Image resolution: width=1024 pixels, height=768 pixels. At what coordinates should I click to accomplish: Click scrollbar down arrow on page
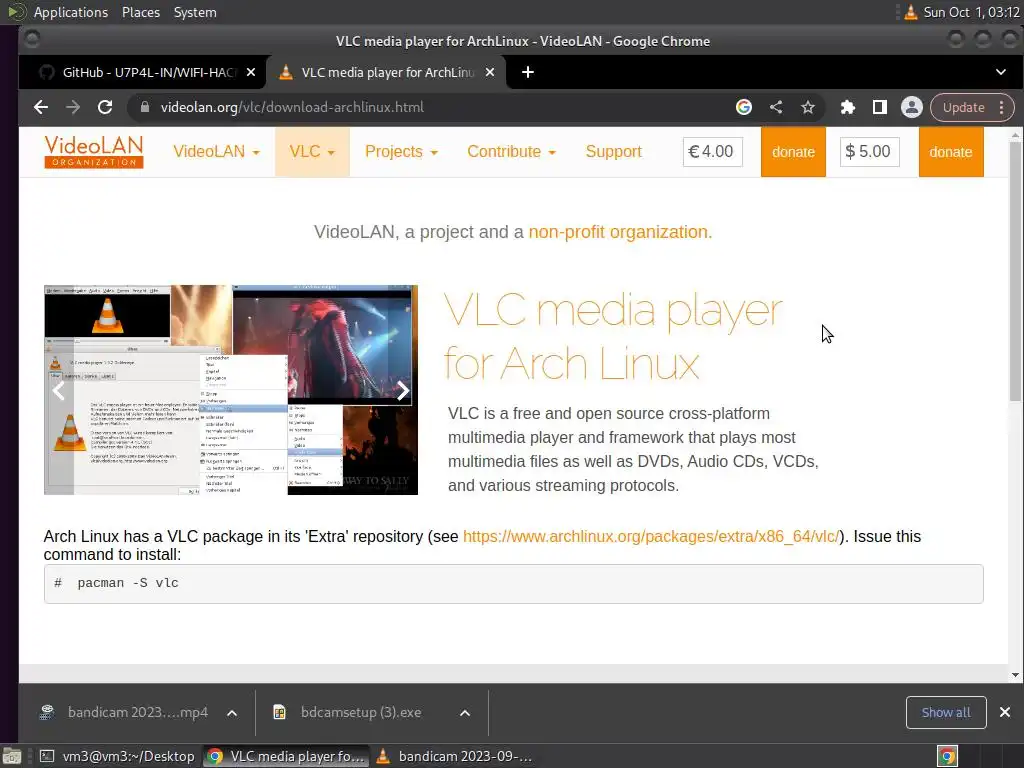pyautogui.click(x=1015, y=675)
